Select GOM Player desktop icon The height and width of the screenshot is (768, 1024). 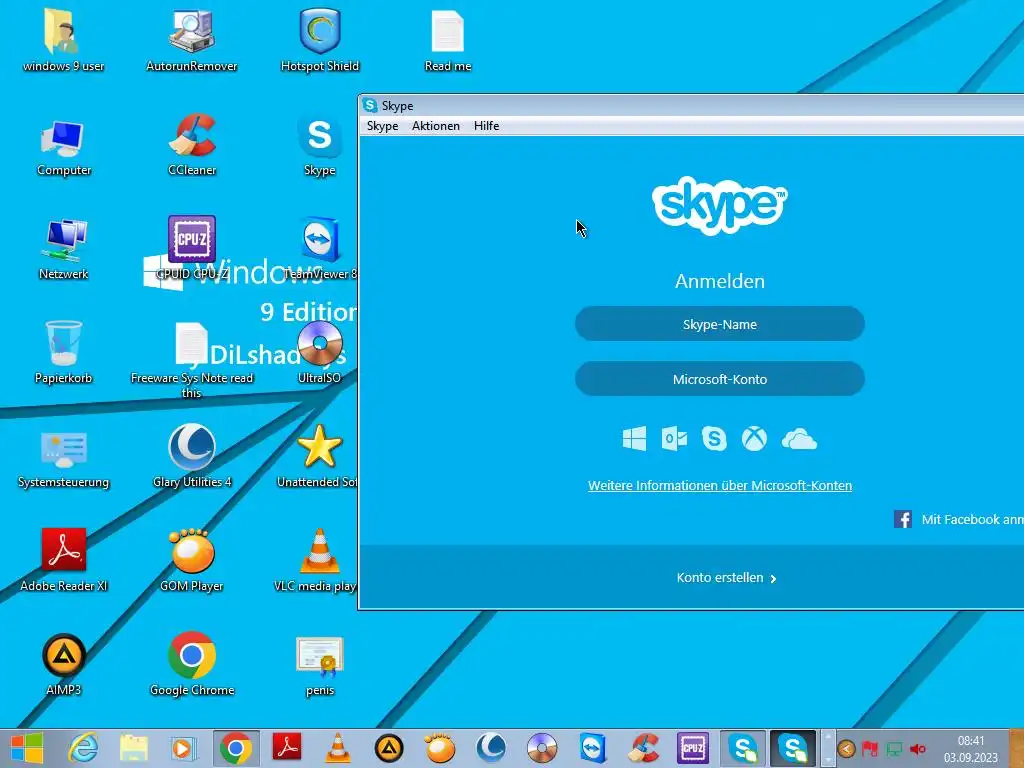coord(191,560)
